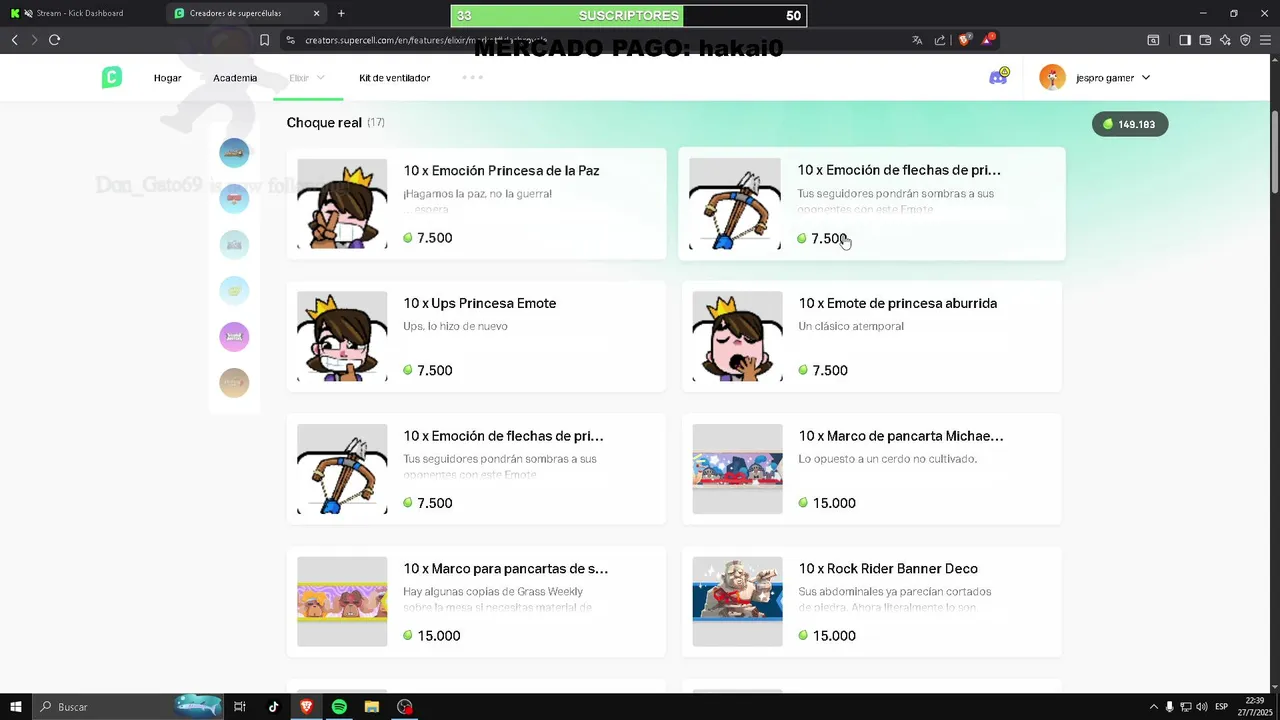Open the Brave Rewards triangle icon
The width and height of the screenshot is (1280, 720).
(x=988, y=40)
